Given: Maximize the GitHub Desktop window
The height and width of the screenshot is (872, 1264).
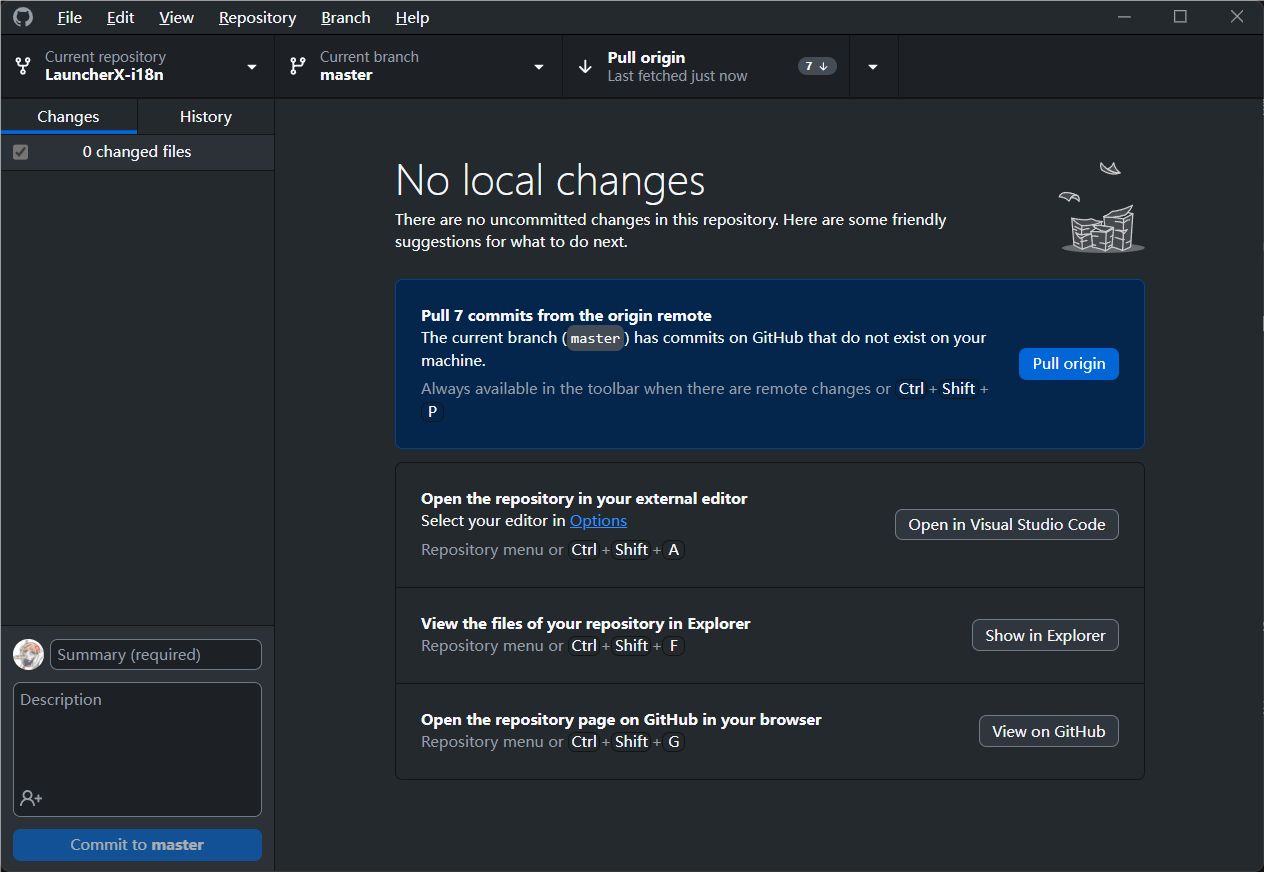Looking at the screenshot, I should 1180,17.
